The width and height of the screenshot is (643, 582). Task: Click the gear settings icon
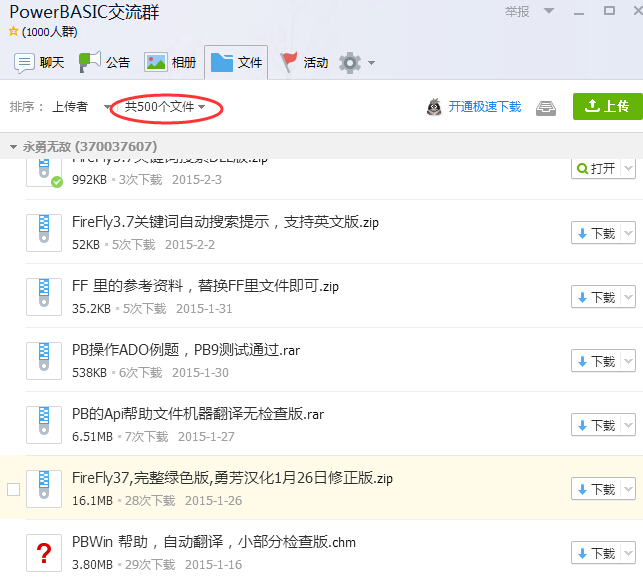coord(350,63)
